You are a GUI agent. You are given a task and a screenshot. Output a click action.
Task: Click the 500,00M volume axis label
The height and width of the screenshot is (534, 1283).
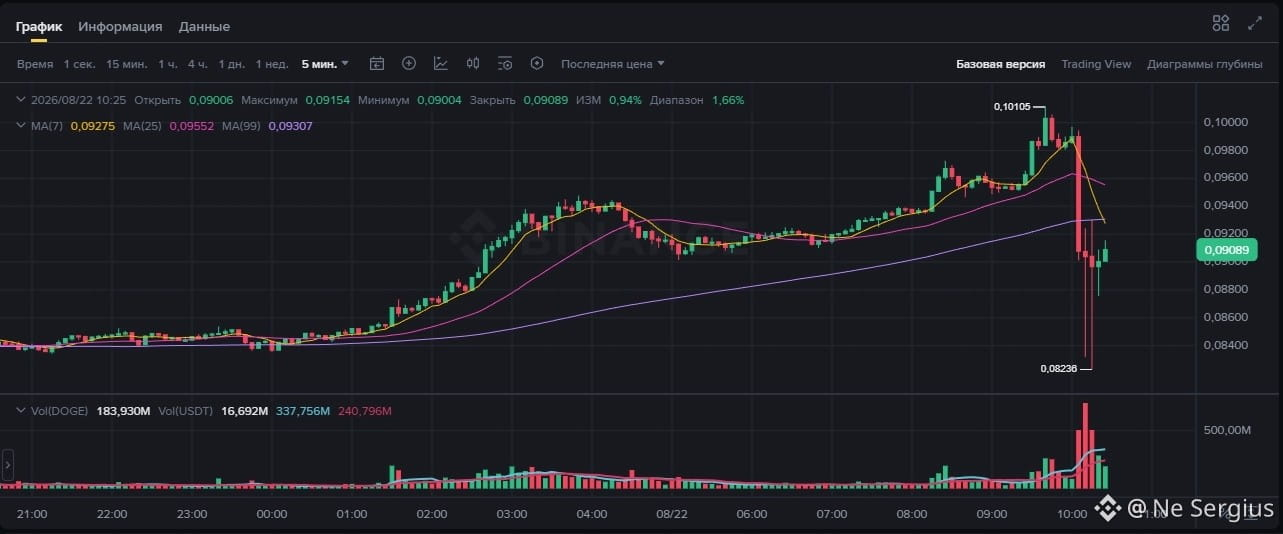pos(1229,430)
